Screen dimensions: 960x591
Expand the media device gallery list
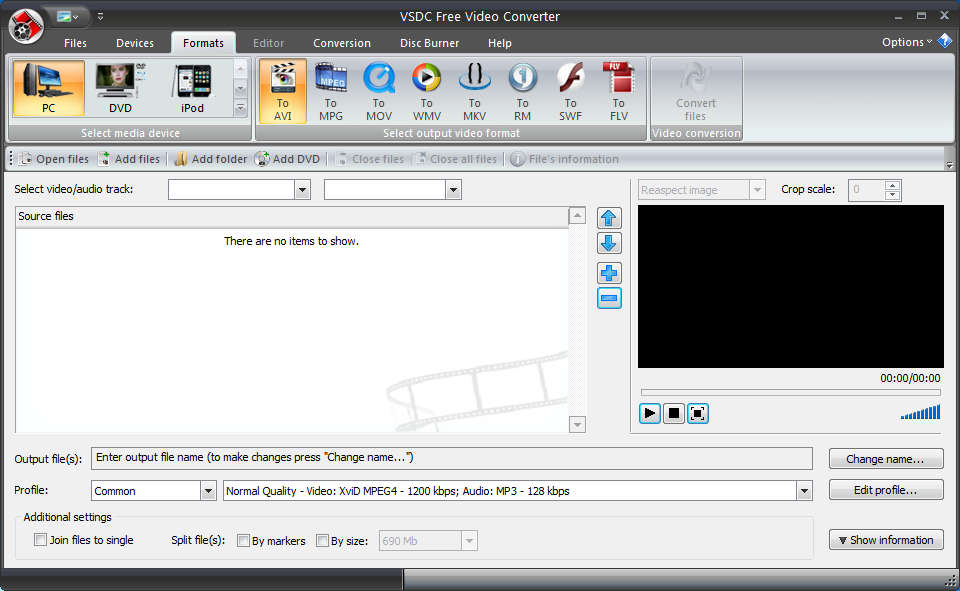click(x=241, y=108)
